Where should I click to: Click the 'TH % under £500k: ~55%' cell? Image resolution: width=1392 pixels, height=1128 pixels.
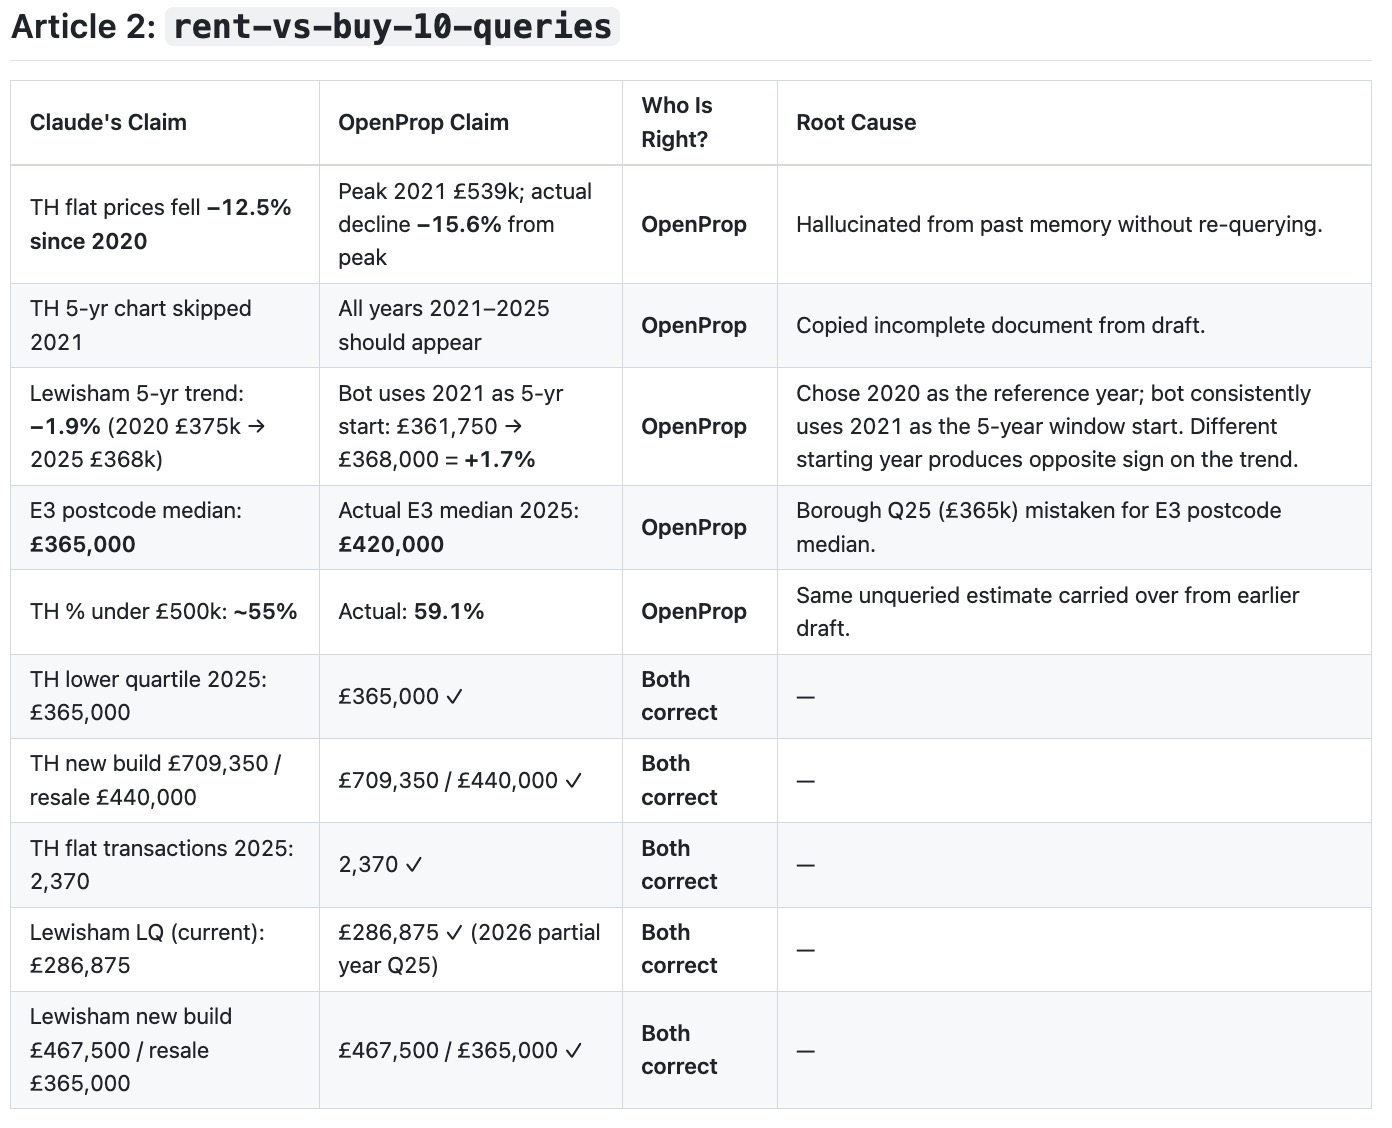pos(164,611)
